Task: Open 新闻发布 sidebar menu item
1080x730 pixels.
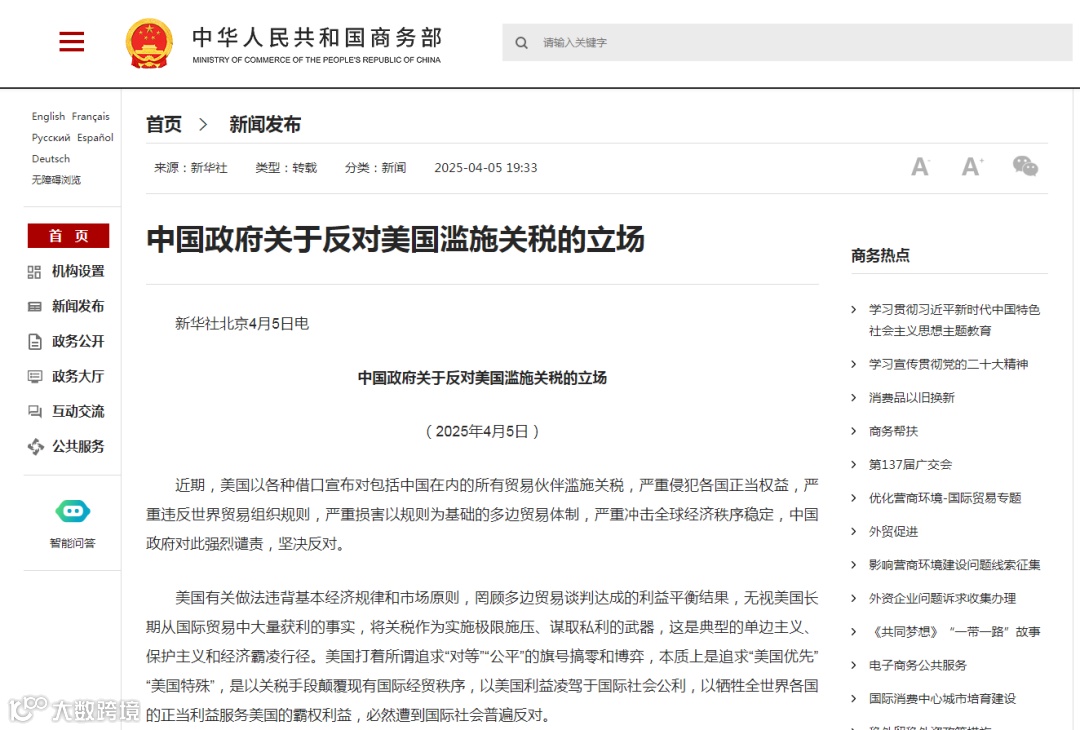Action: tap(78, 306)
